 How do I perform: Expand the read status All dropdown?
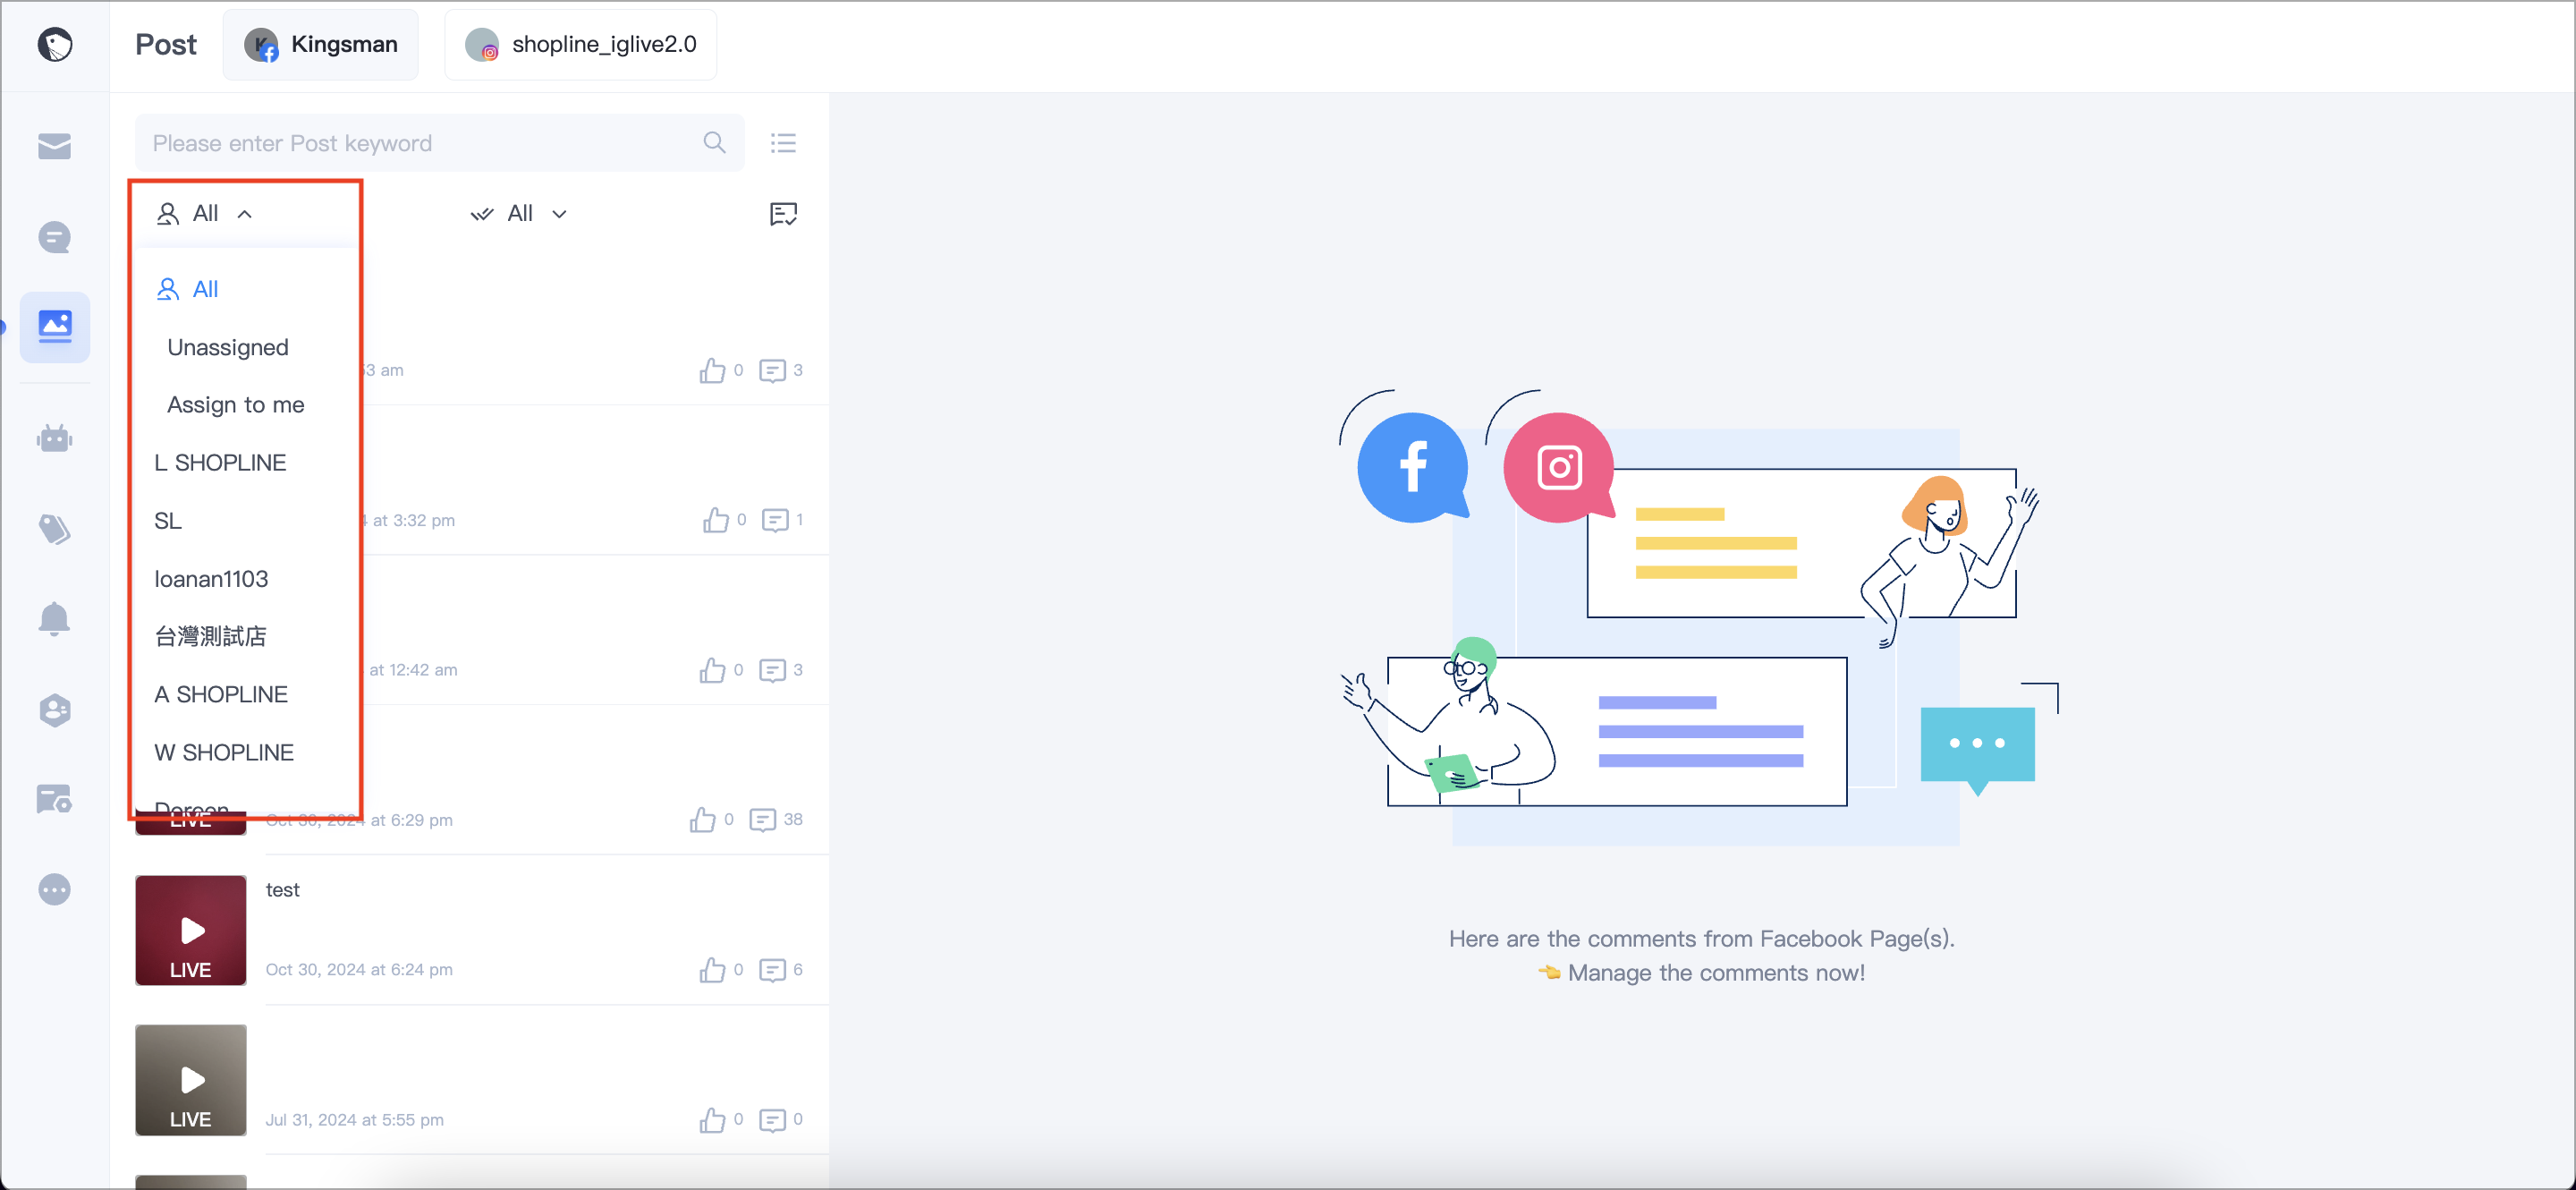519,213
